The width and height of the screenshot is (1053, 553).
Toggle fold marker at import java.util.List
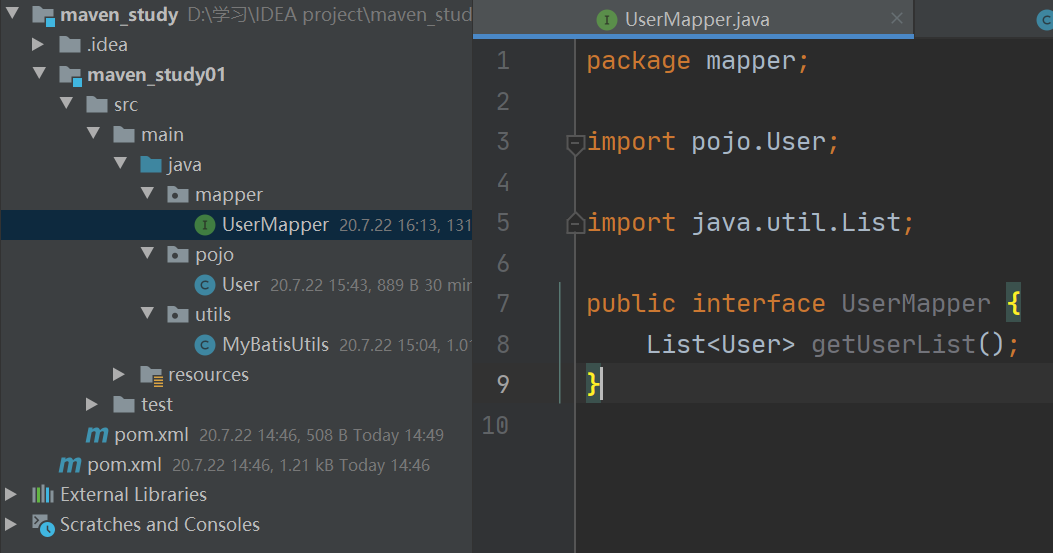coord(575,224)
